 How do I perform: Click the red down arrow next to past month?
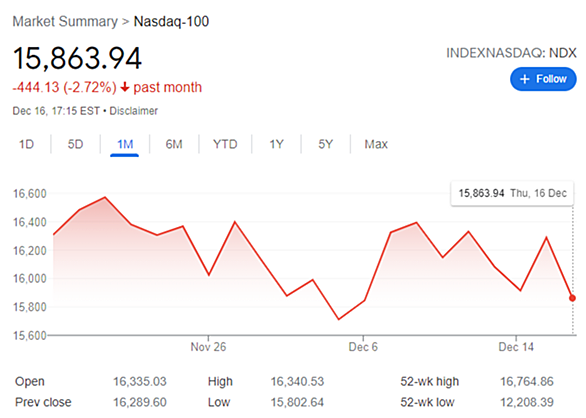125,87
